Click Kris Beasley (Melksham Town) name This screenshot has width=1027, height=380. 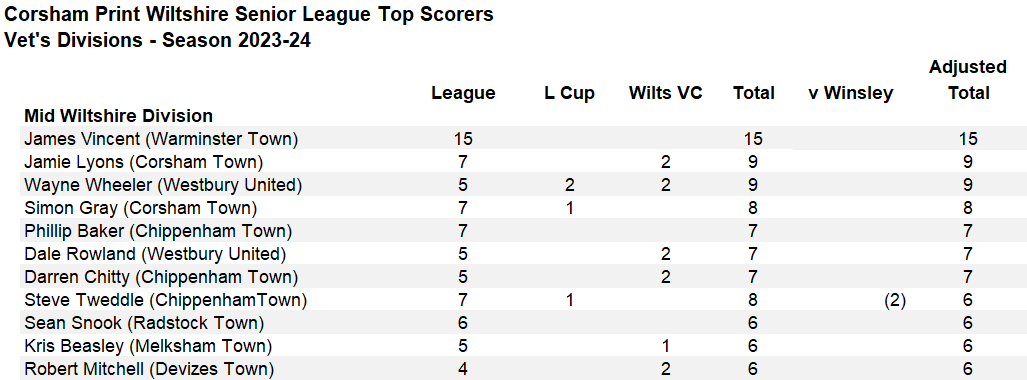(148, 347)
